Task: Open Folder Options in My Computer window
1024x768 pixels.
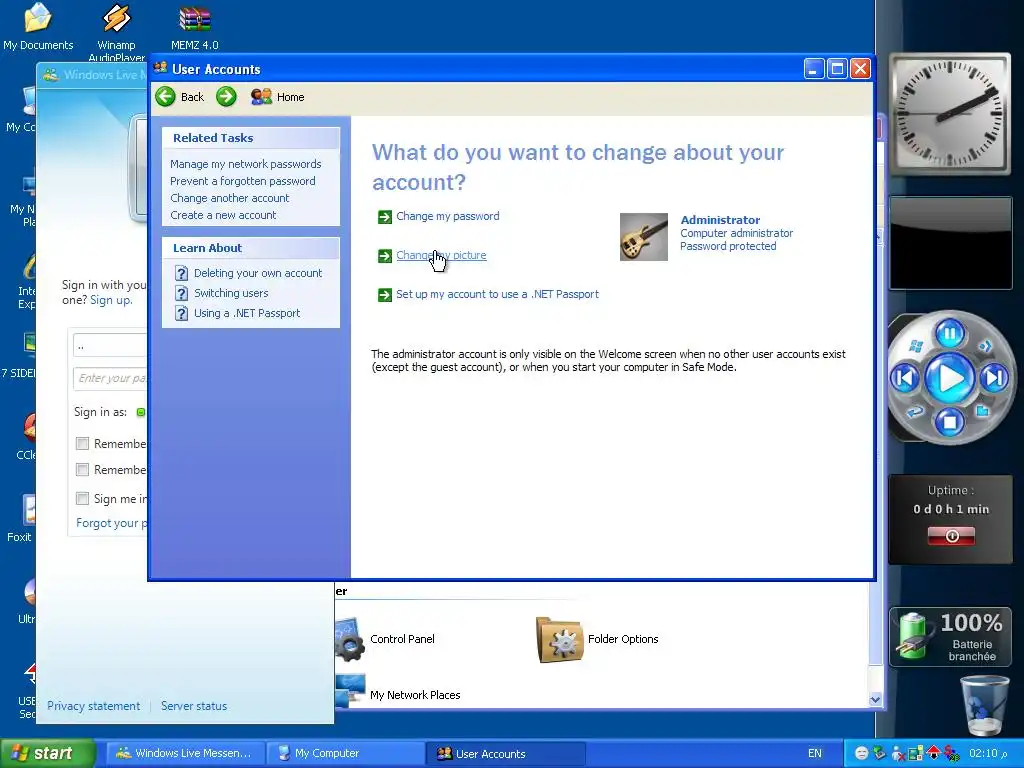Action: tap(597, 639)
